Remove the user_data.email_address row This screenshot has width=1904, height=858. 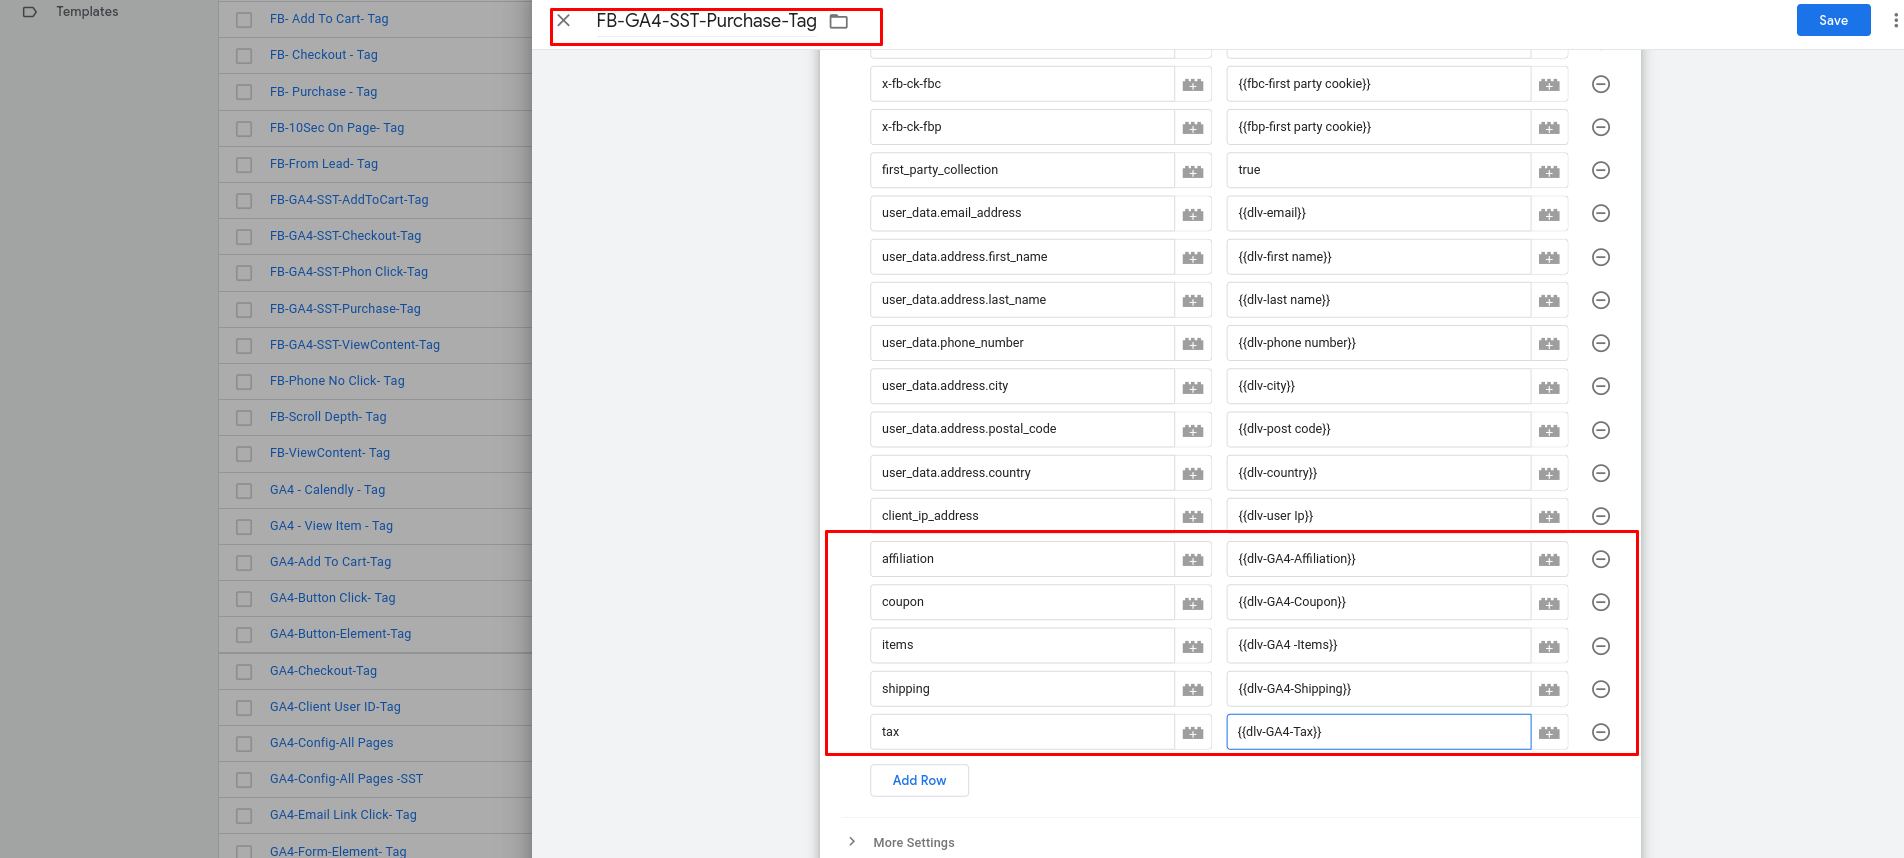[1600, 213]
